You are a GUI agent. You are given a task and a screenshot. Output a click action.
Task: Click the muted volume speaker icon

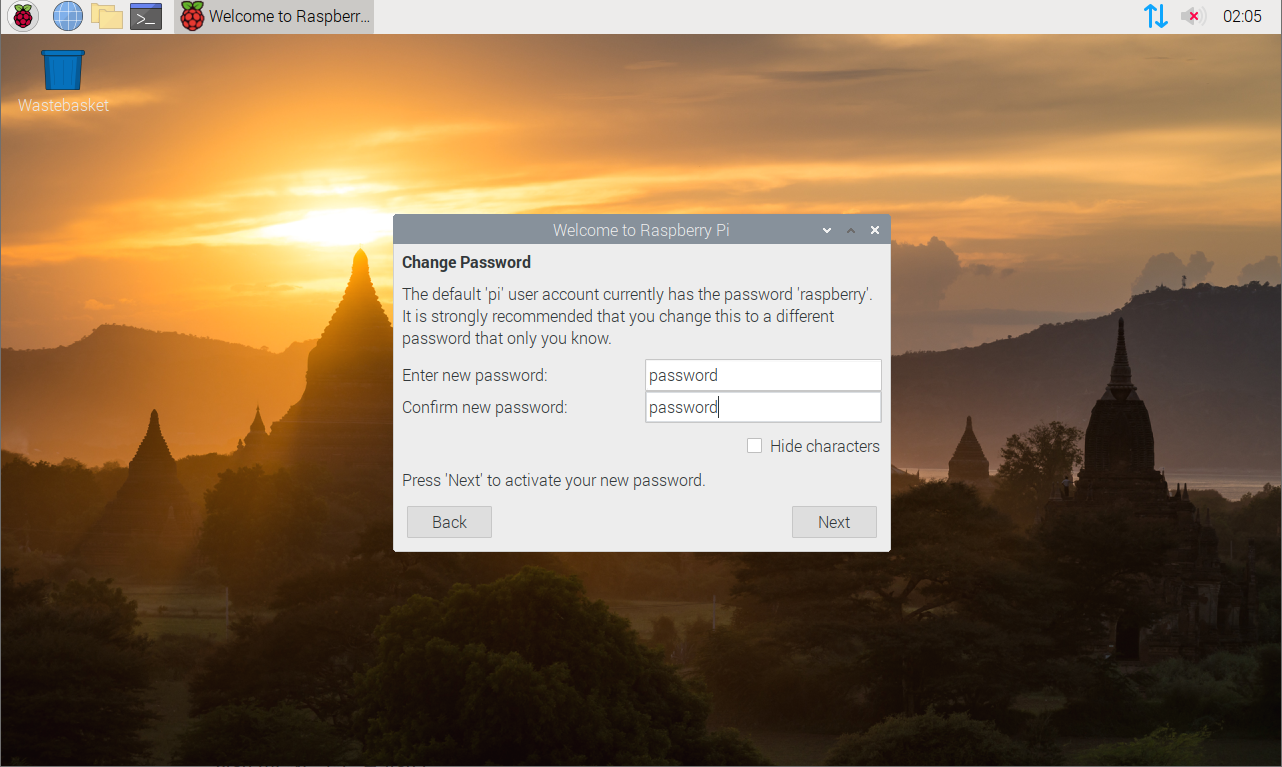coord(1192,16)
